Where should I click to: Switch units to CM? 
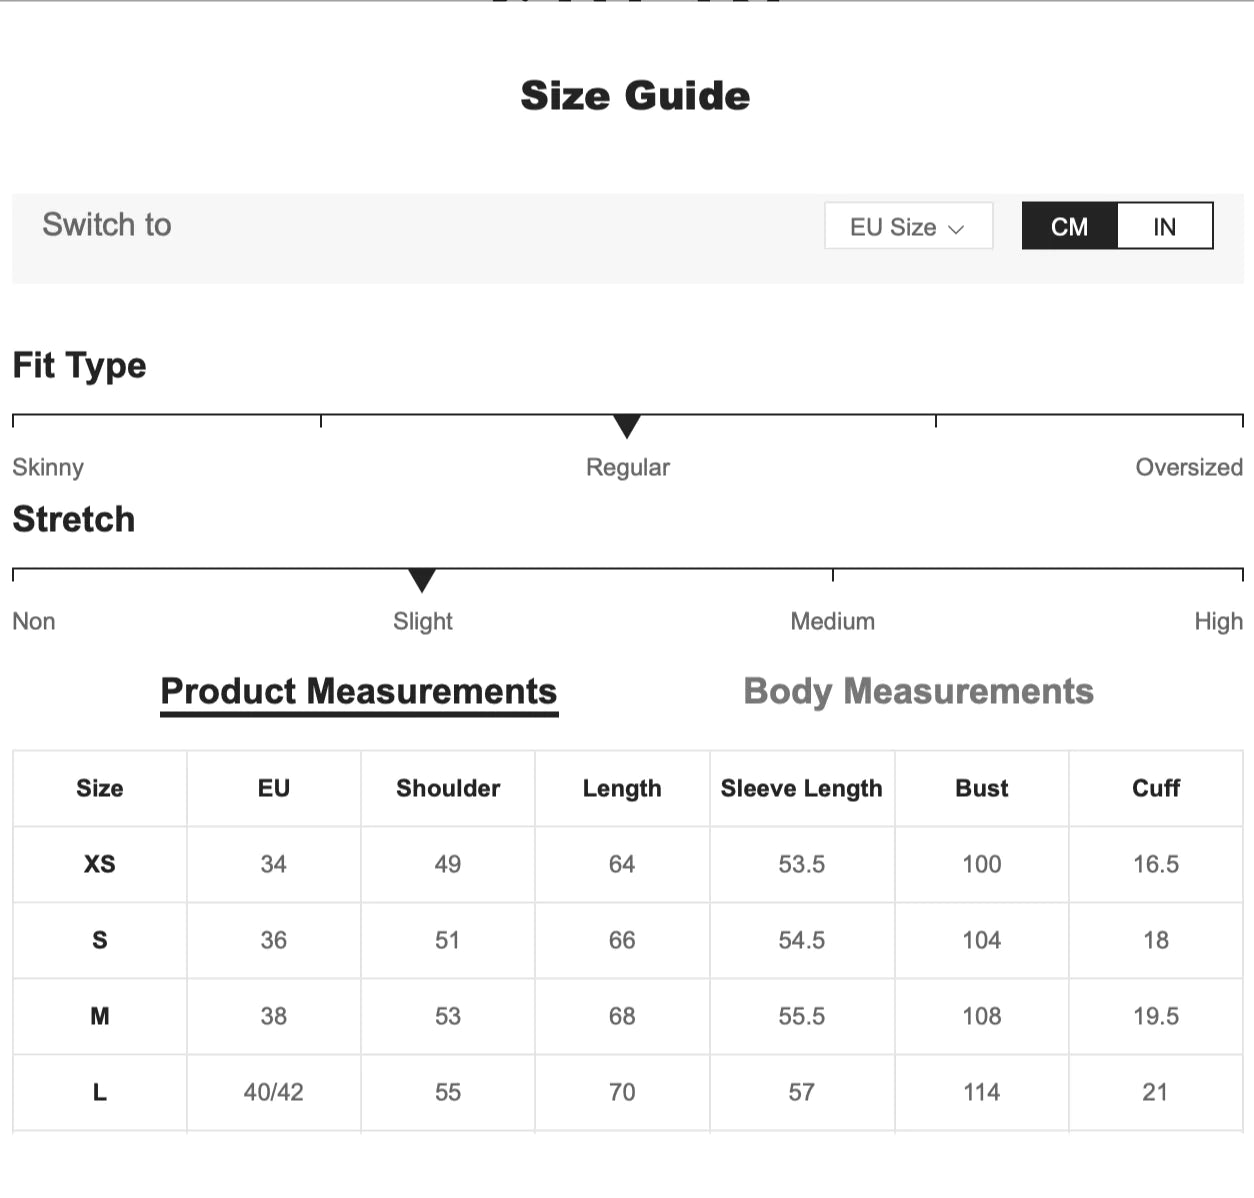(x=1069, y=227)
